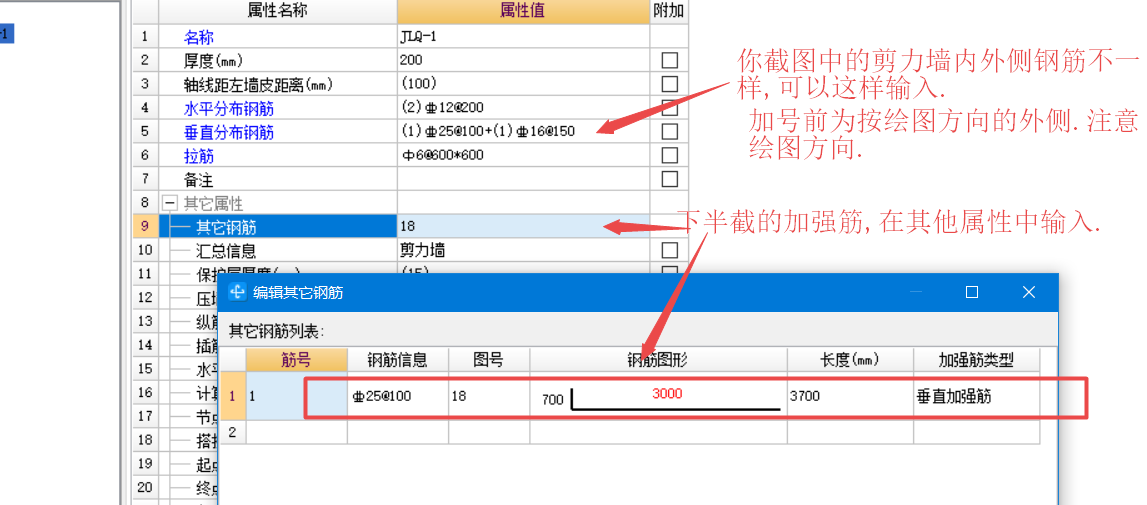
Task: Click the 加强筋类型 column header in dialog
Action: [x=976, y=359]
